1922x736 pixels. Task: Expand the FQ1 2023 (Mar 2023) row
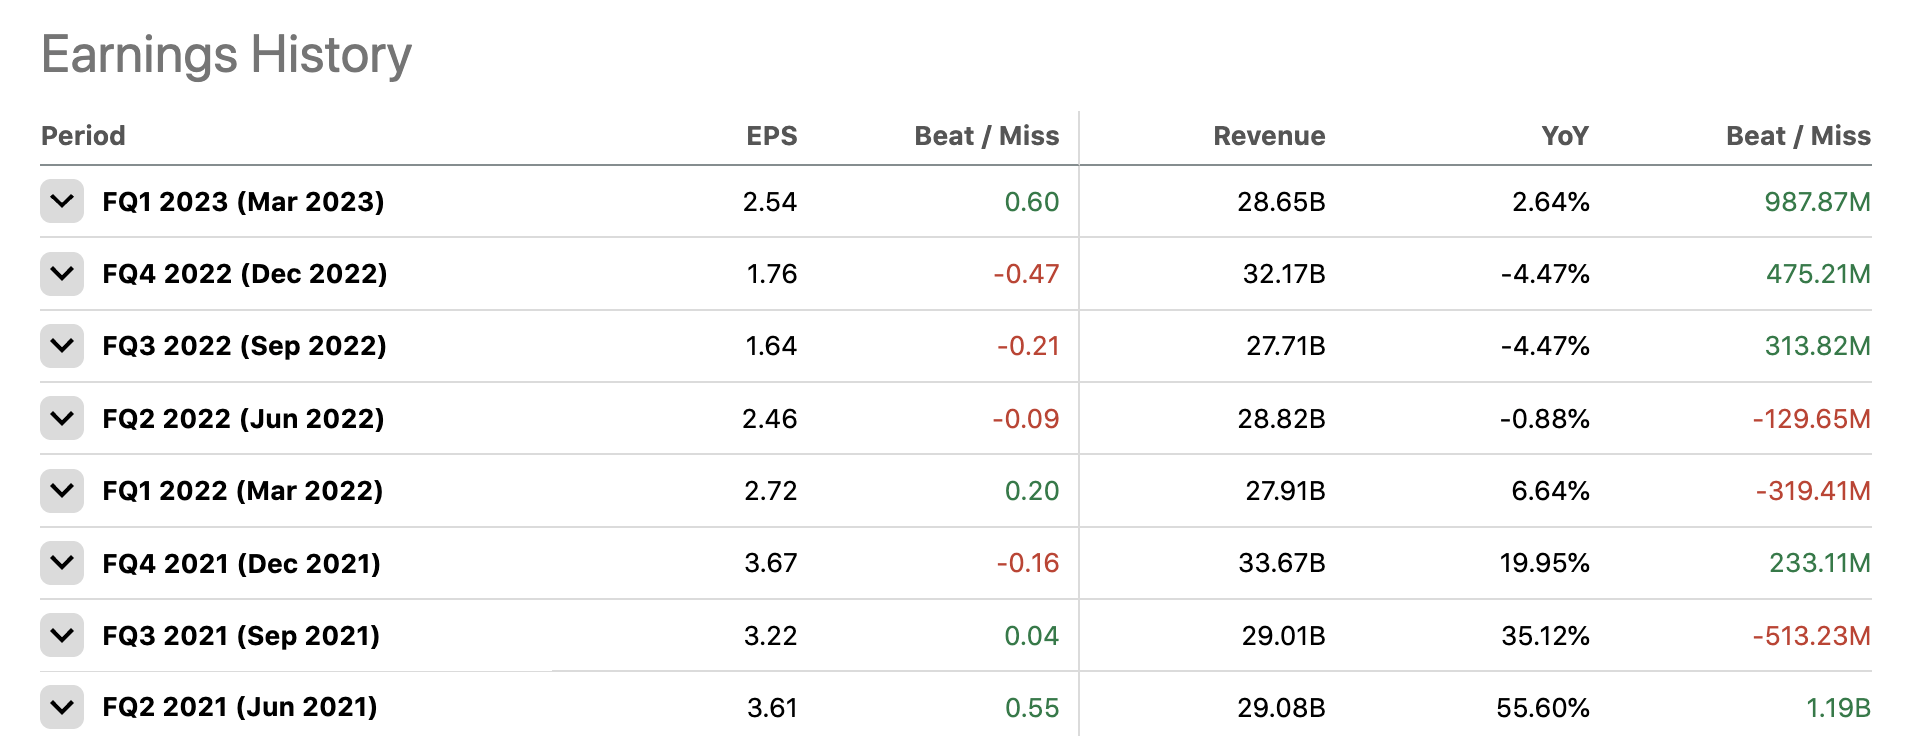click(x=62, y=201)
